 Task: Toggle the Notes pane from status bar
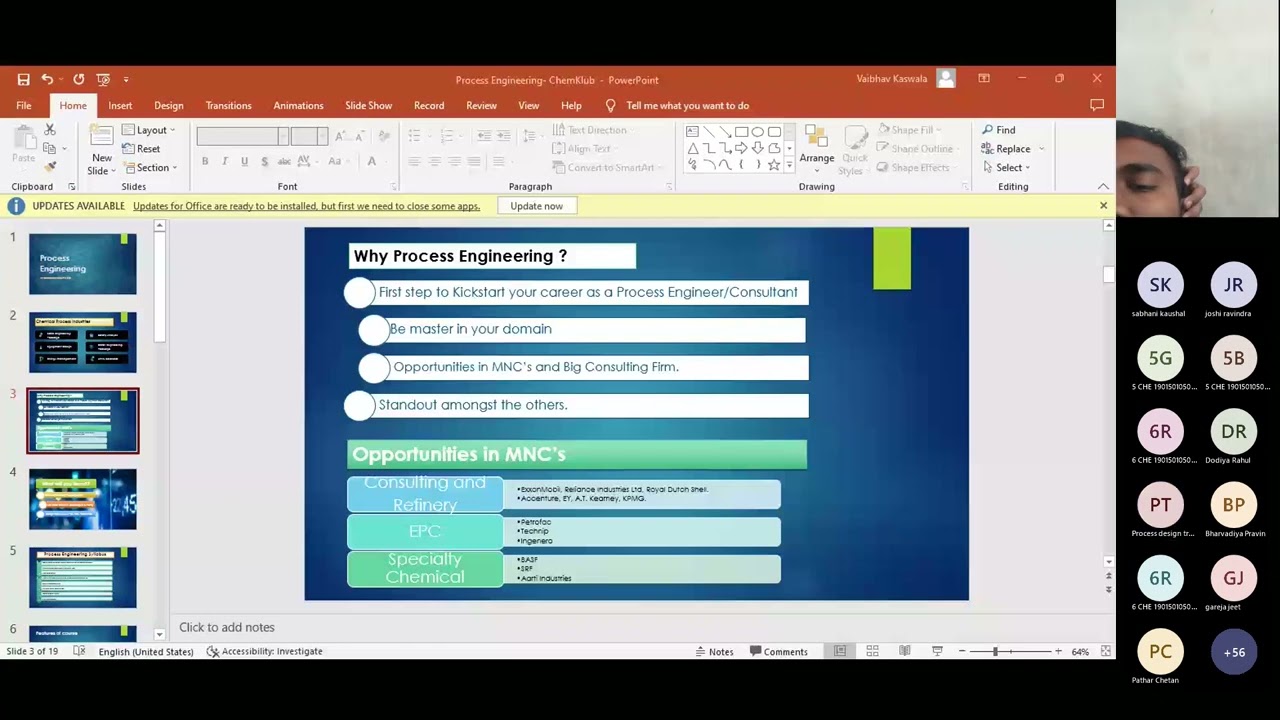714,651
